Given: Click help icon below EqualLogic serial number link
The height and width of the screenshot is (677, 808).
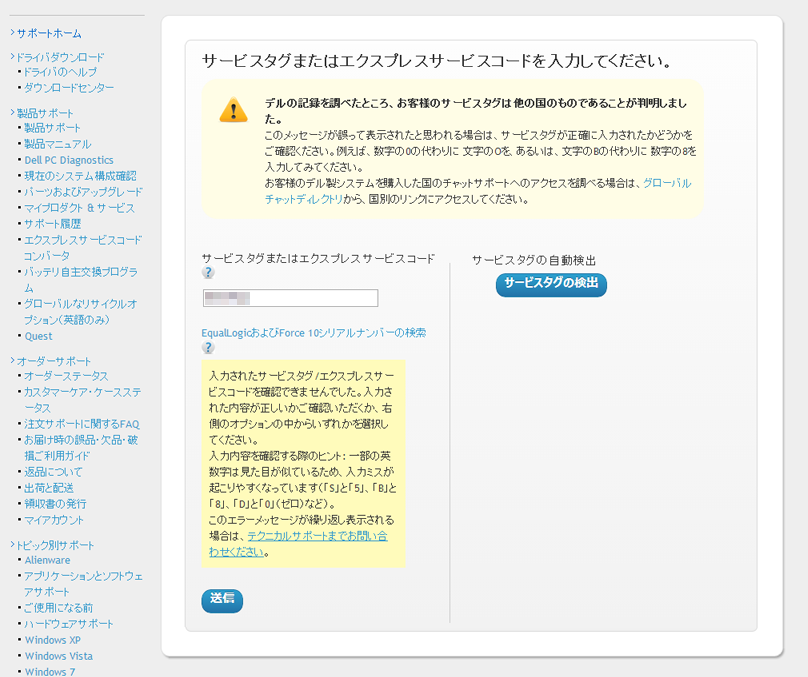Looking at the screenshot, I should tap(208, 348).
